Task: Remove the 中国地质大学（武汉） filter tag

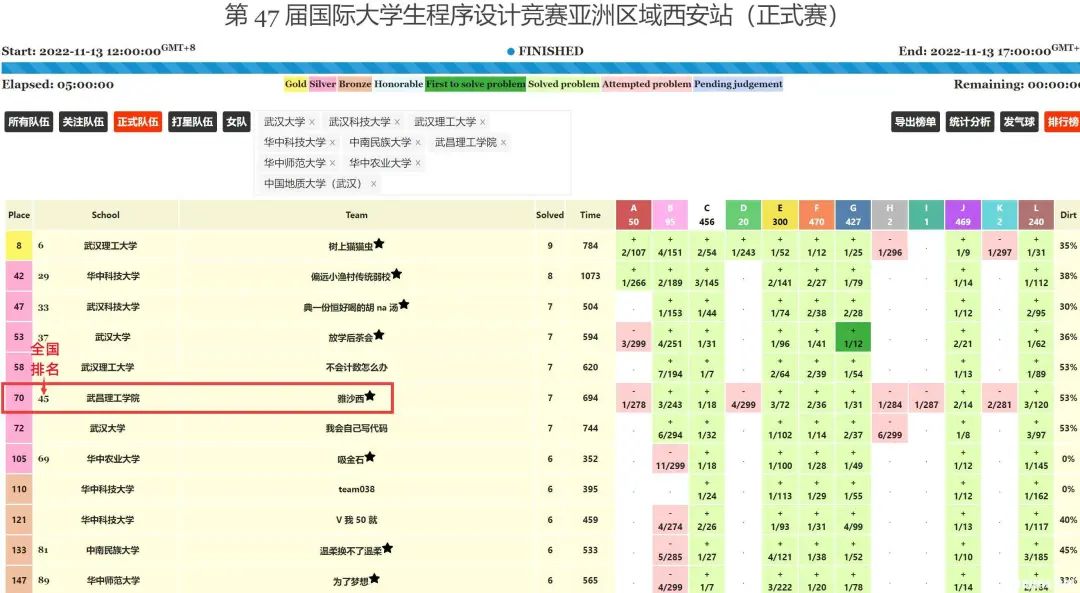Action: coord(374,184)
